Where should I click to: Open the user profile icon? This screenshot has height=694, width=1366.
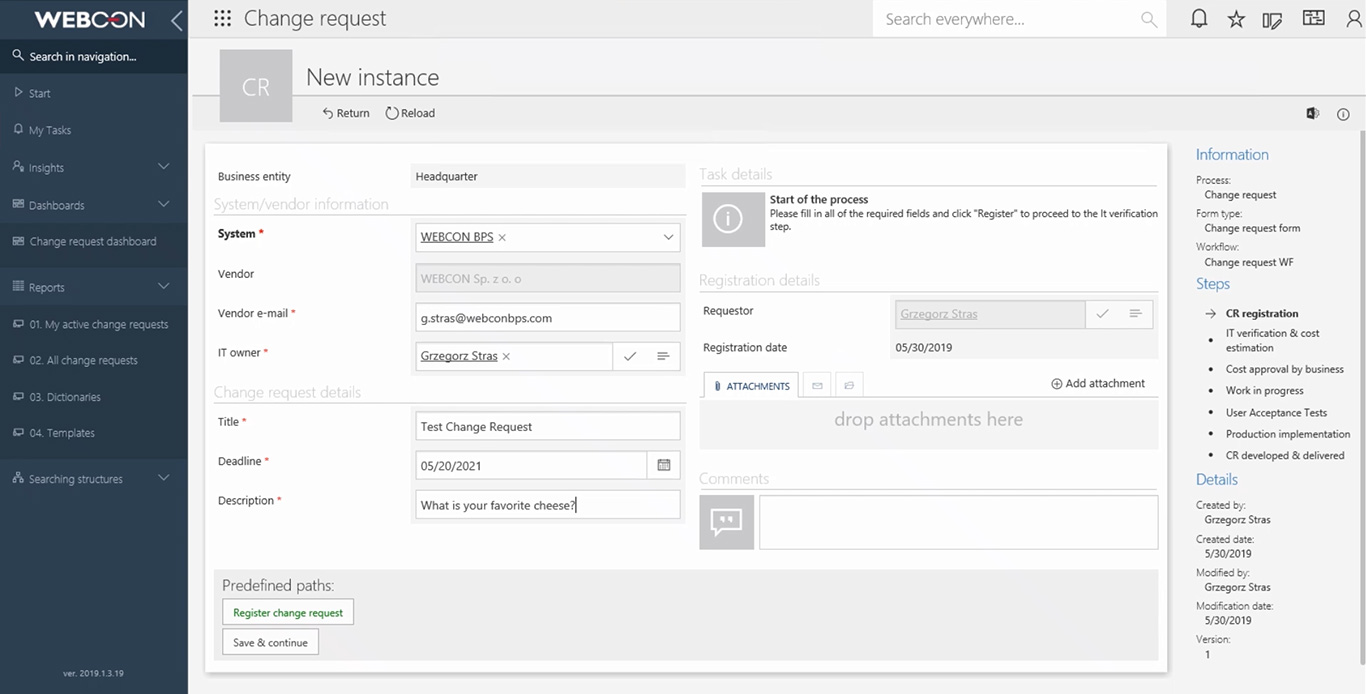coord(1353,19)
